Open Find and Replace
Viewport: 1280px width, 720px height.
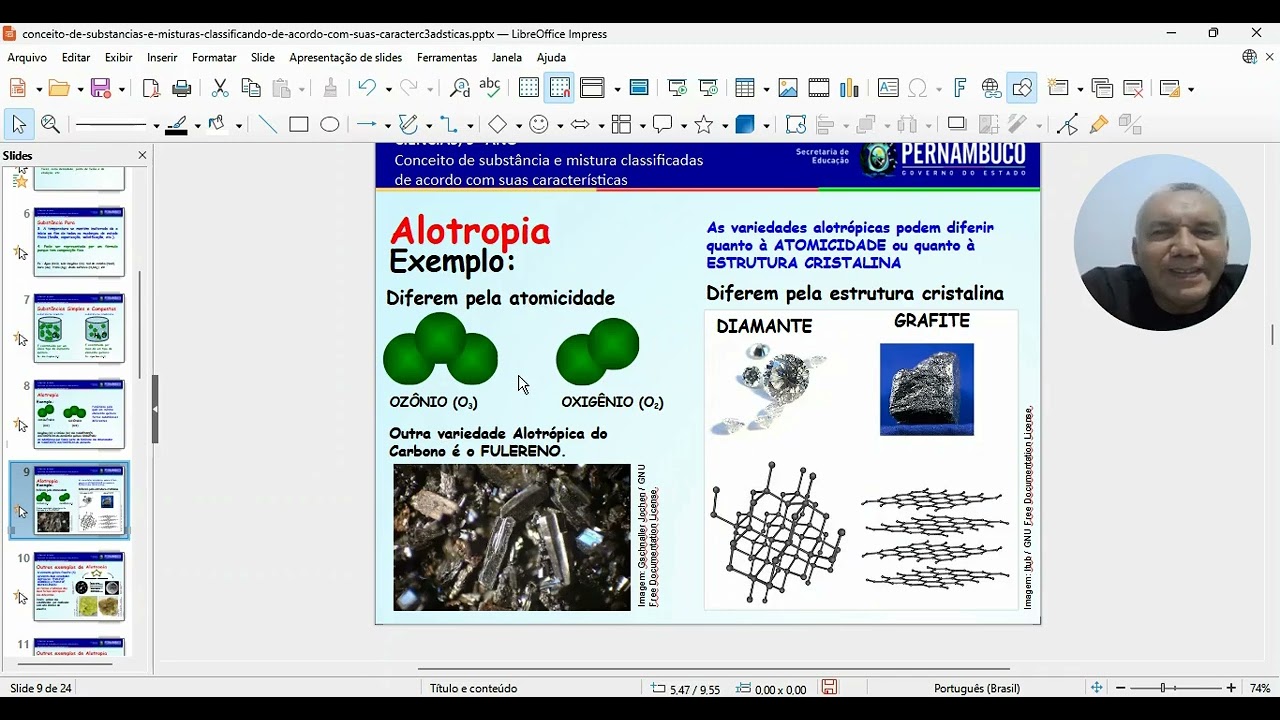[x=460, y=88]
